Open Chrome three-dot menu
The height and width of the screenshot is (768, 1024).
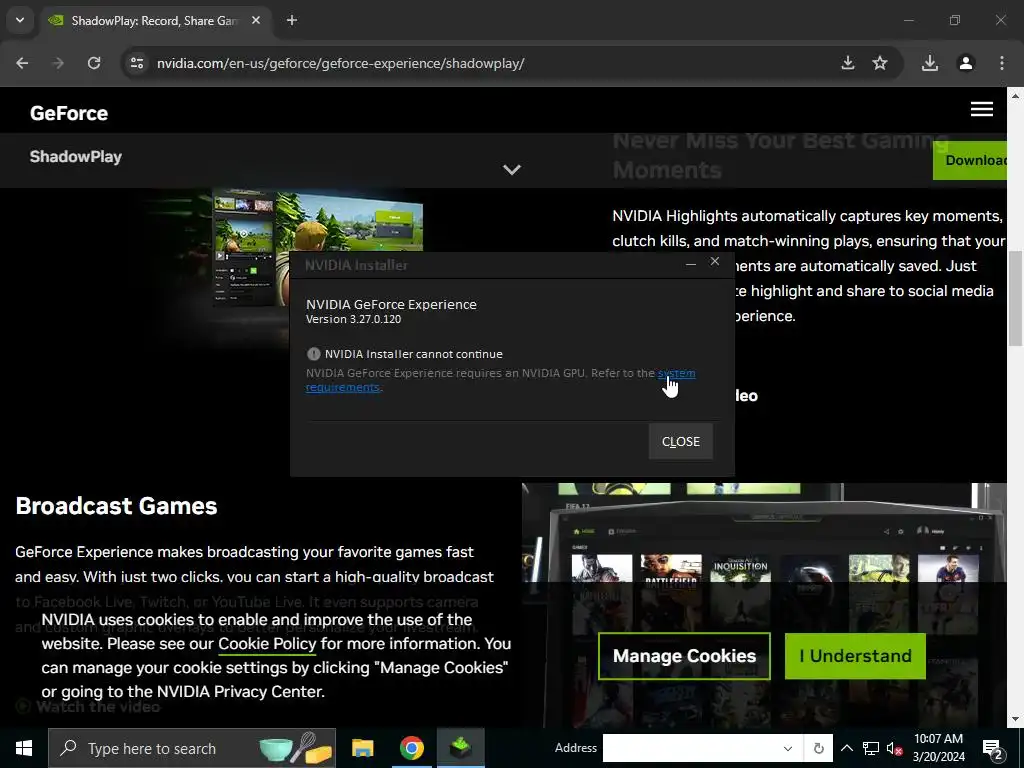1002,63
